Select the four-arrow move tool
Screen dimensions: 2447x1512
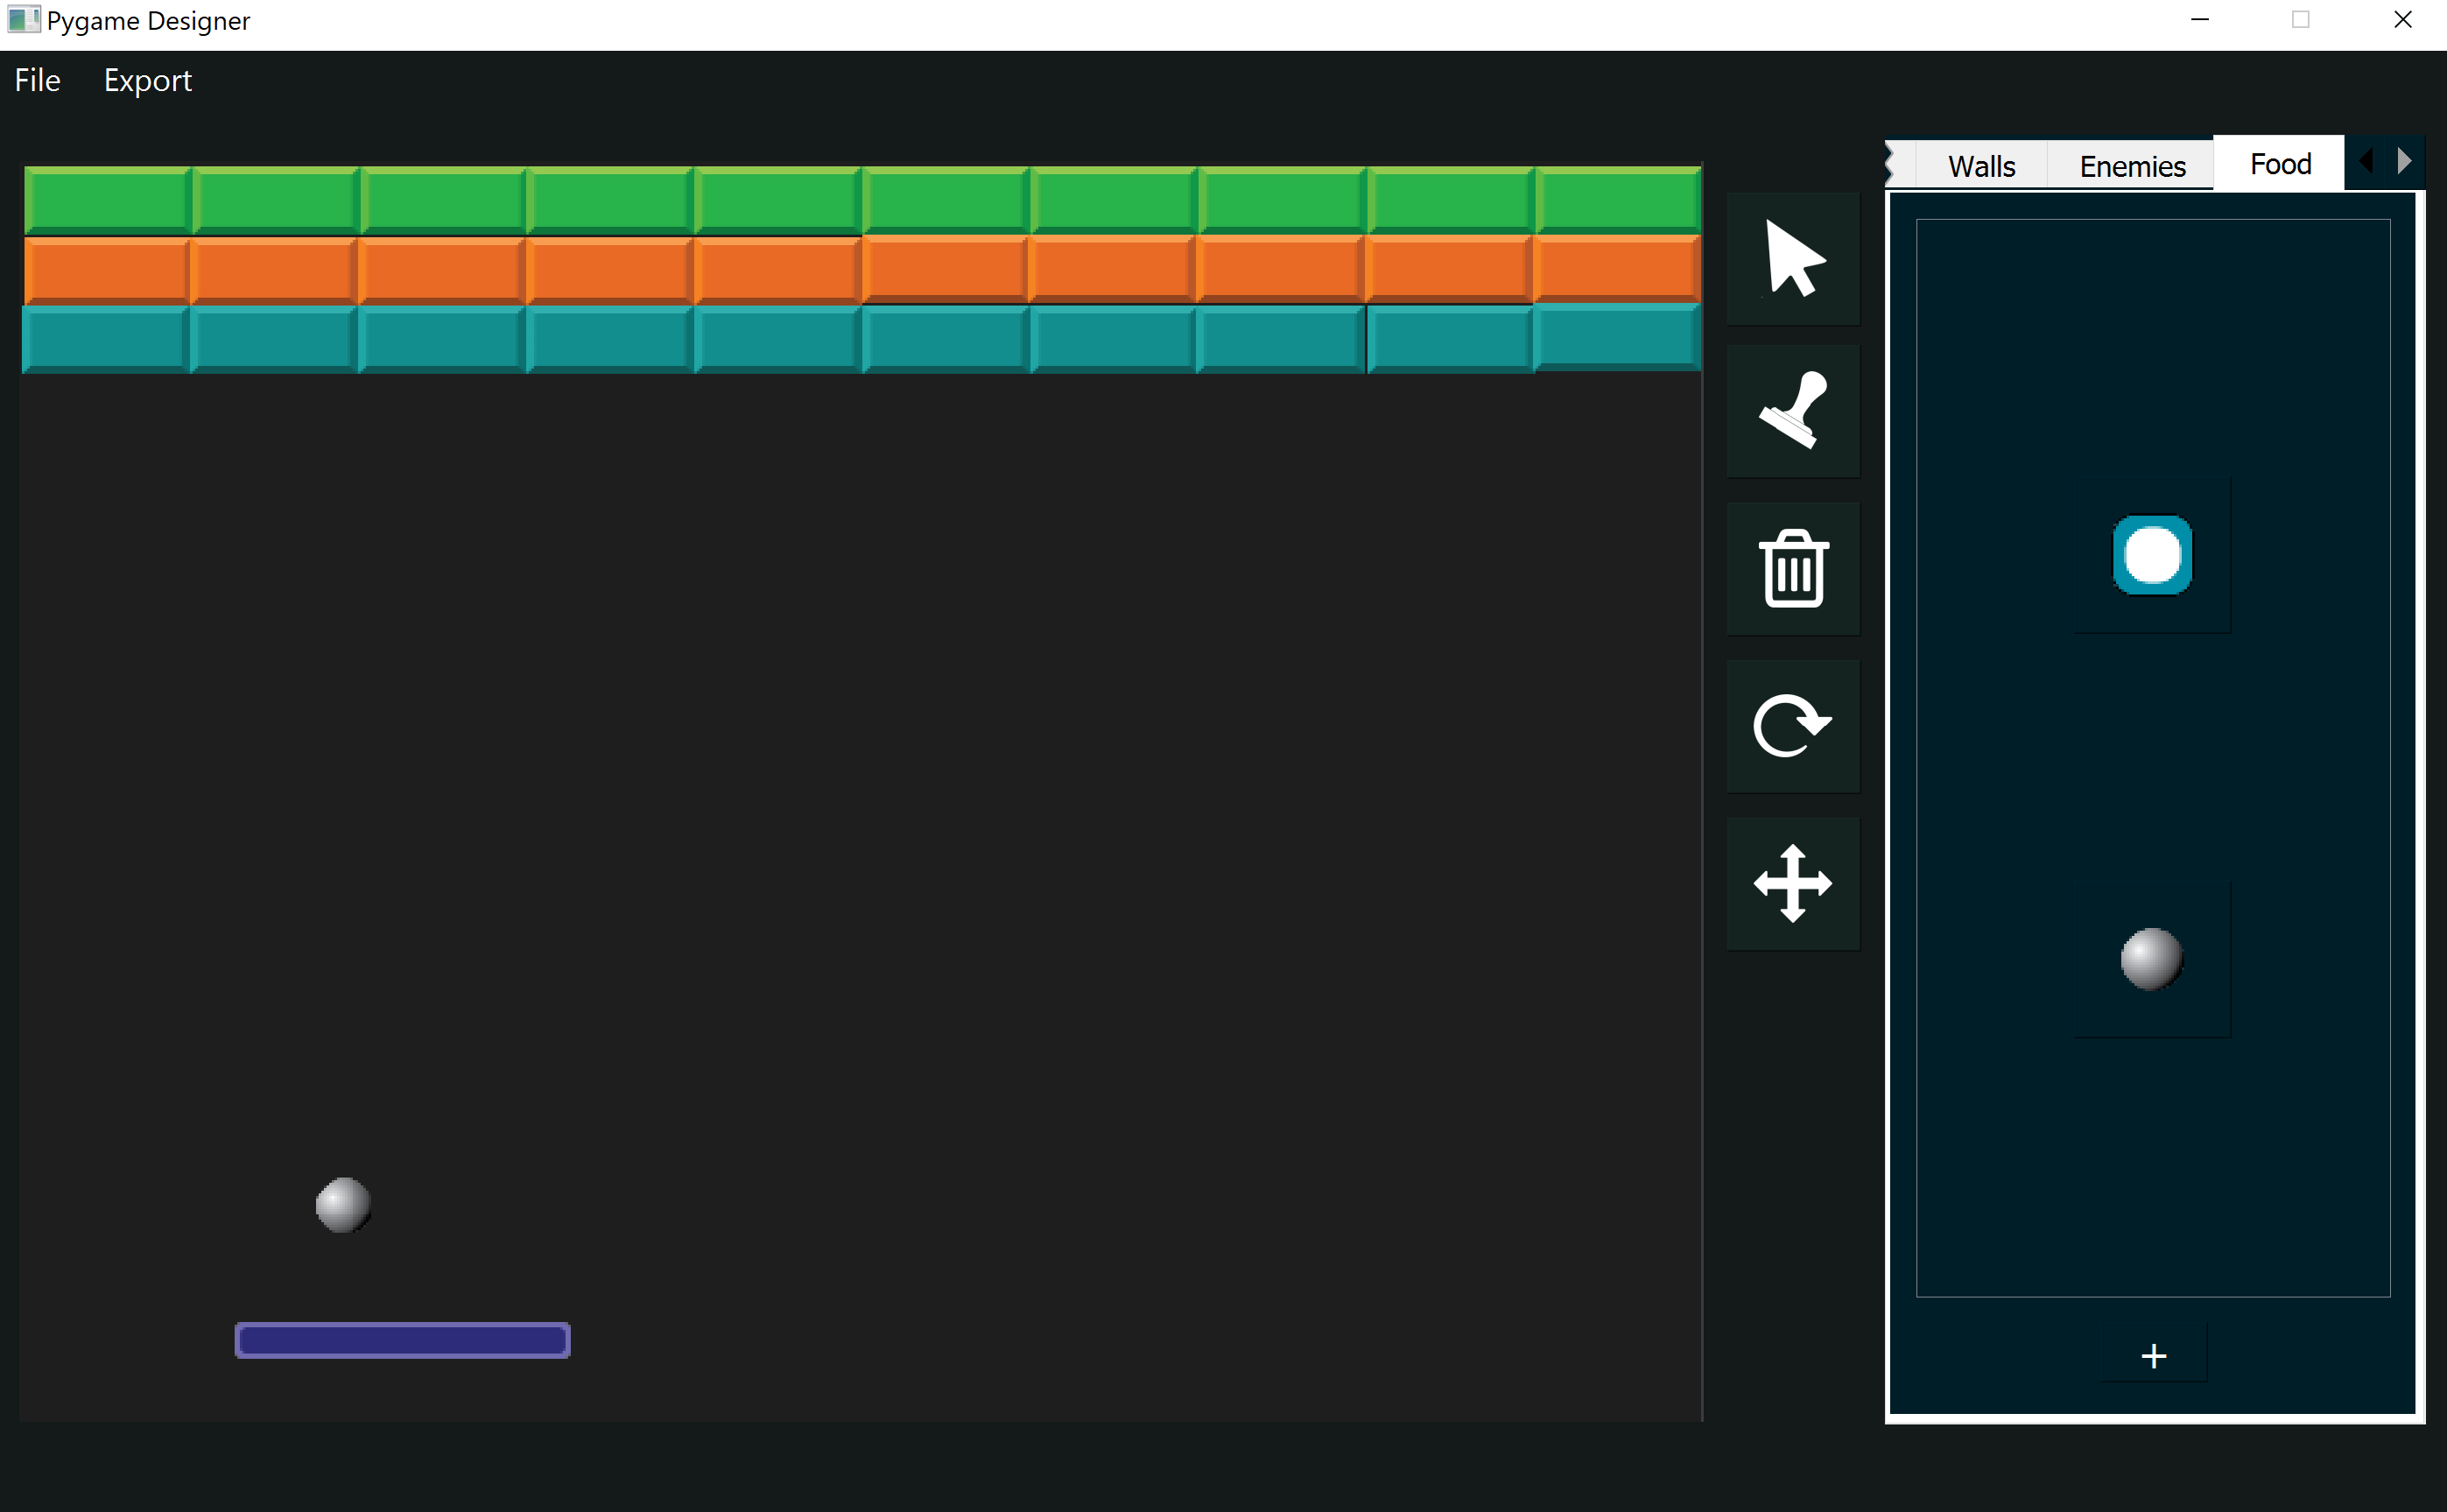[x=1793, y=883]
